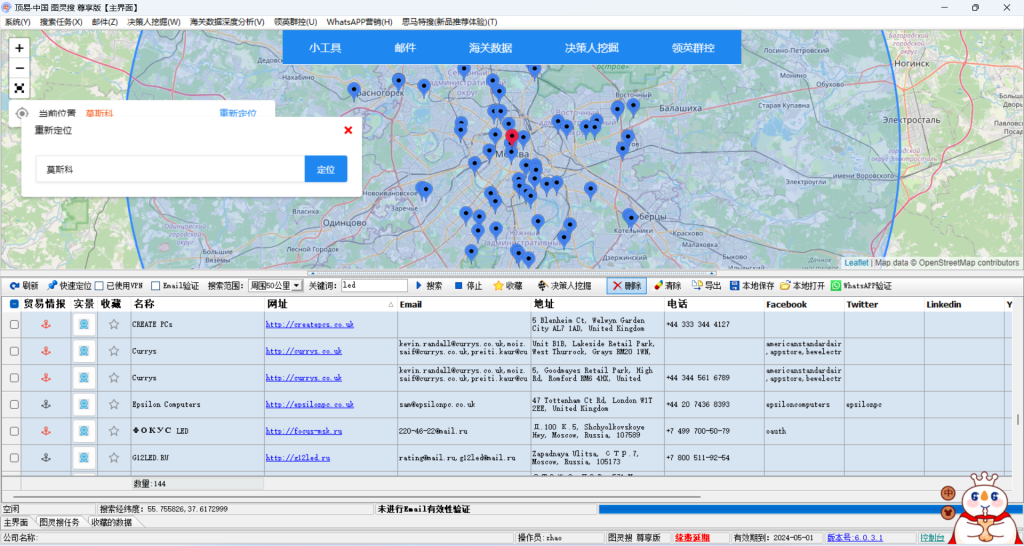Image resolution: width=1024 pixels, height=546 pixels.
Task: View street scene icon for Epsilon Computers
Action: (x=84, y=404)
